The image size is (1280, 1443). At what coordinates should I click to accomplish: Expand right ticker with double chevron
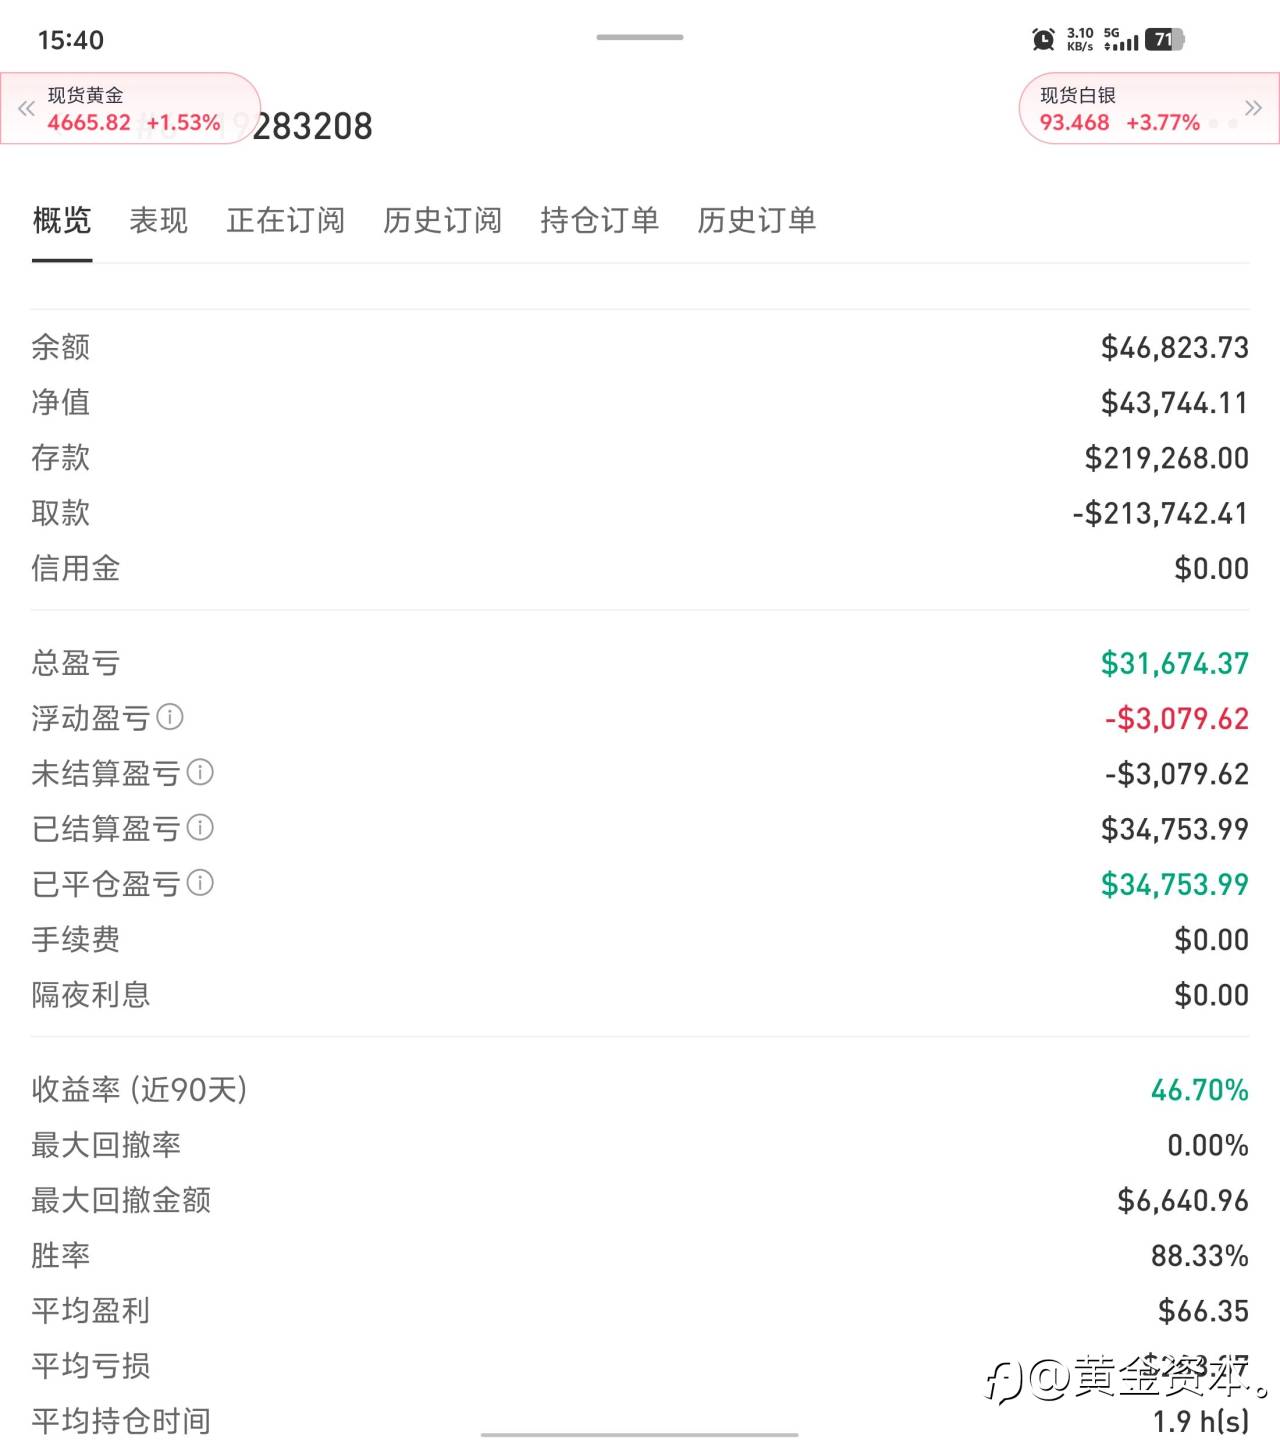(x=1253, y=108)
